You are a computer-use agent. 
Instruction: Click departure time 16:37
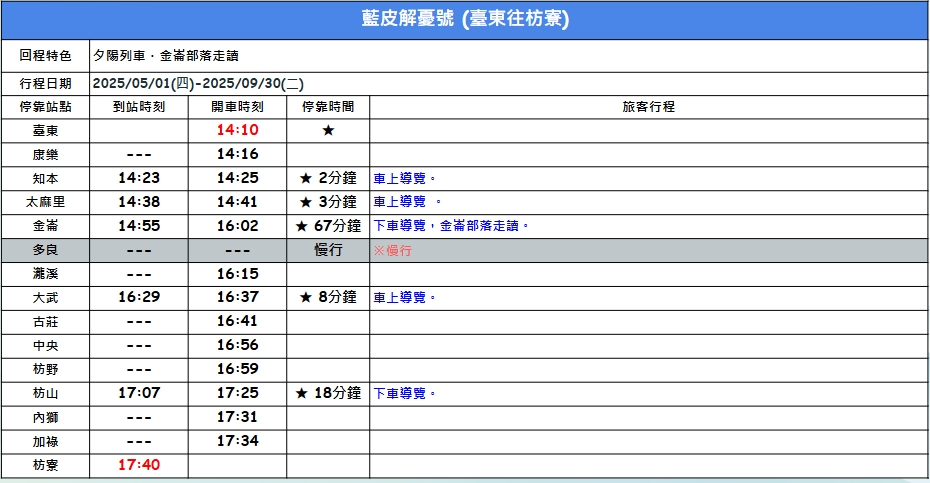click(x=237, y=297)
